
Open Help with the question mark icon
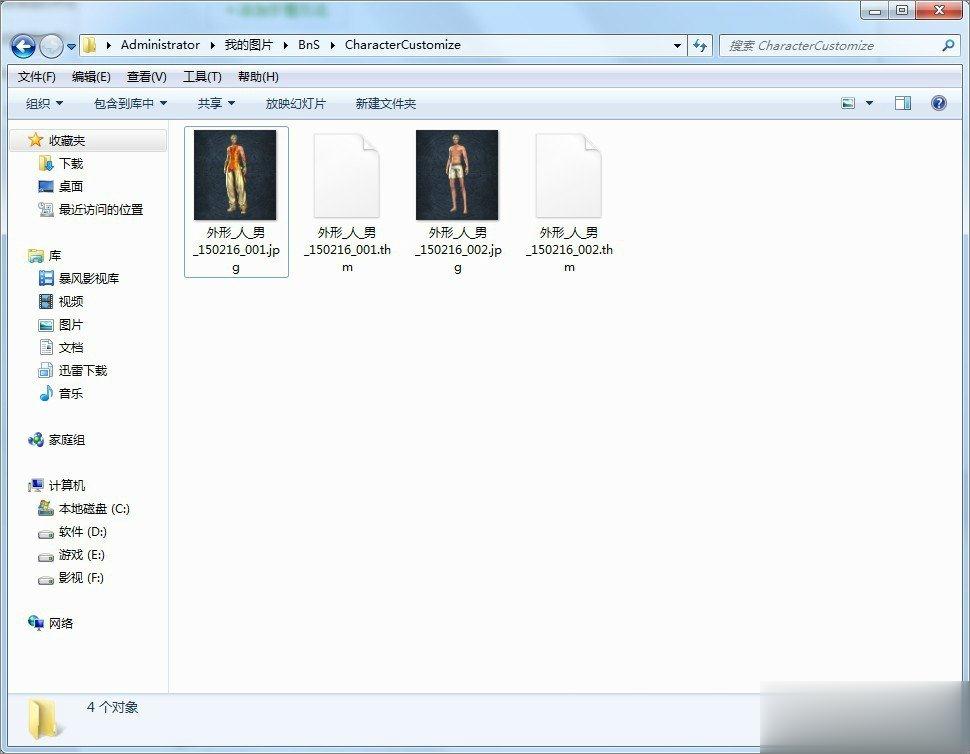coord(938,103)
